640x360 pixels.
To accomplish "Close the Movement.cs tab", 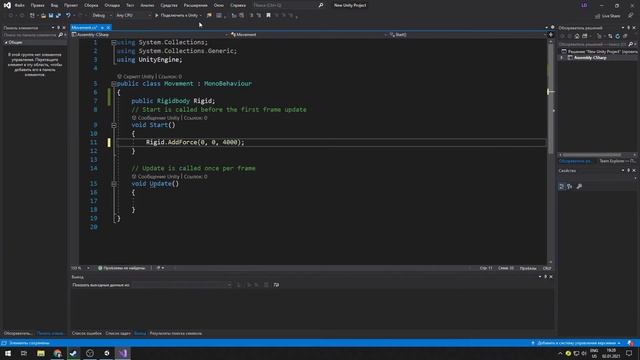I will [108, 27].
